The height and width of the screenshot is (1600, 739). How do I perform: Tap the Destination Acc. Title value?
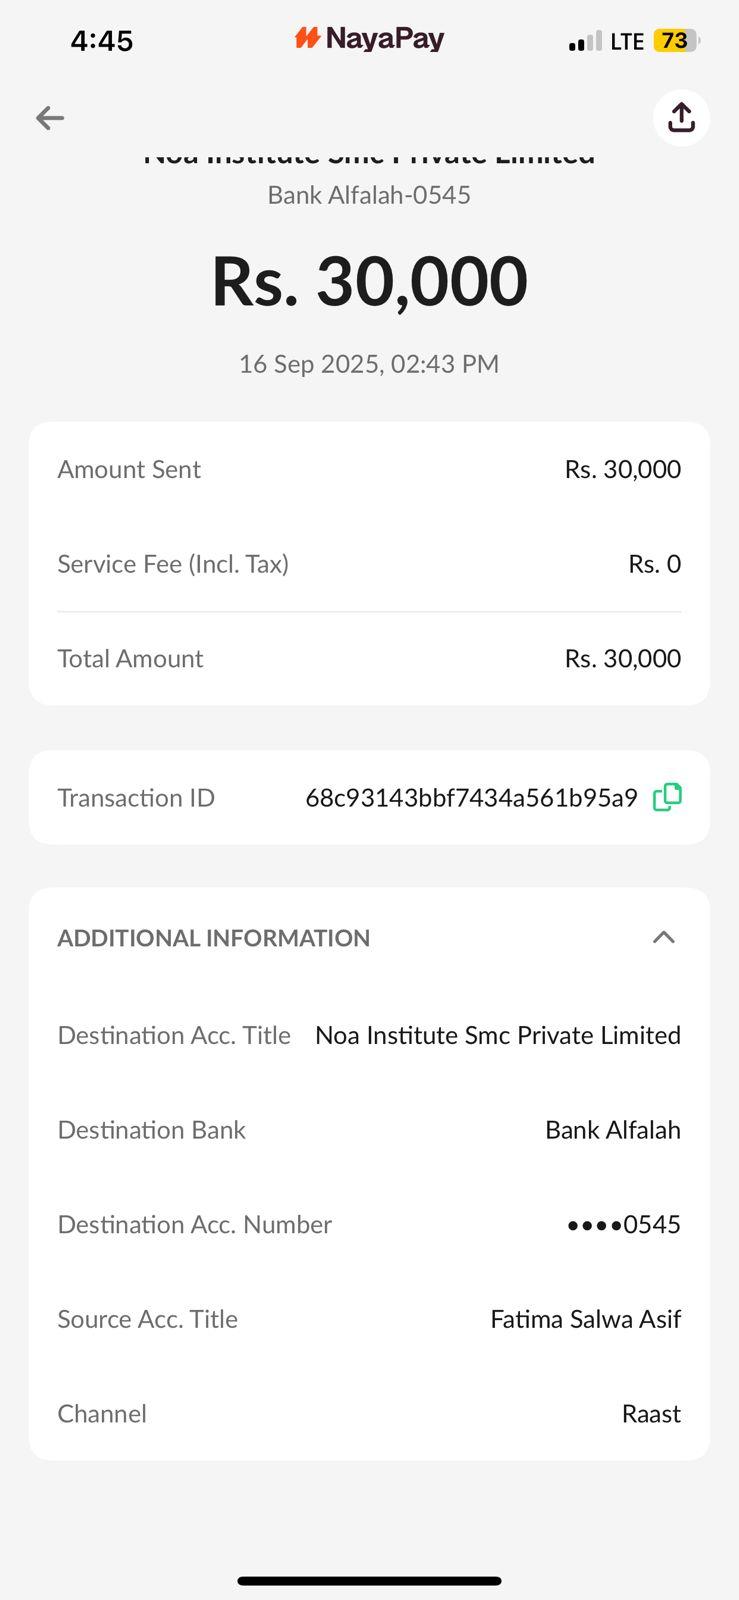pyautogui.click(x=497, y=1035)
